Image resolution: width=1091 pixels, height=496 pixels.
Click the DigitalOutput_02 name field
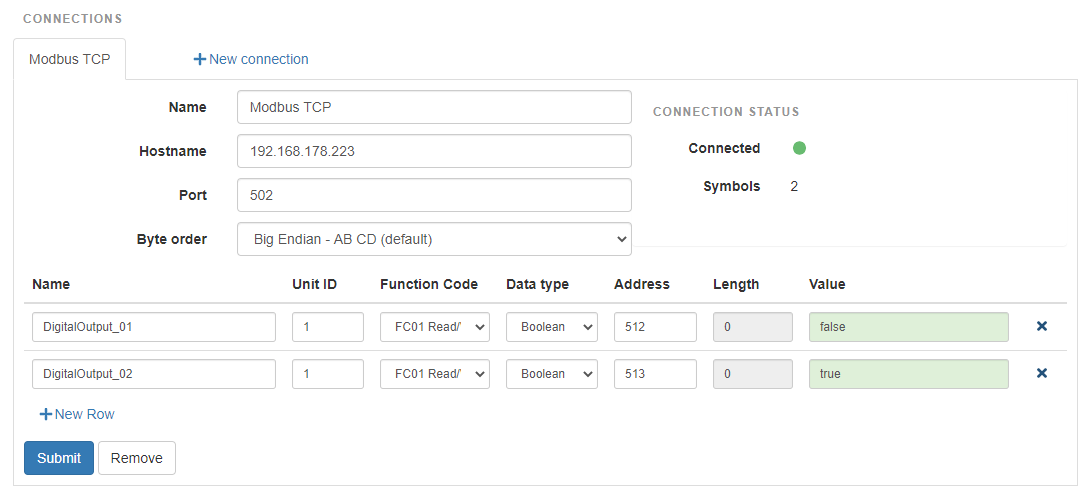click(x=154, y=373)
